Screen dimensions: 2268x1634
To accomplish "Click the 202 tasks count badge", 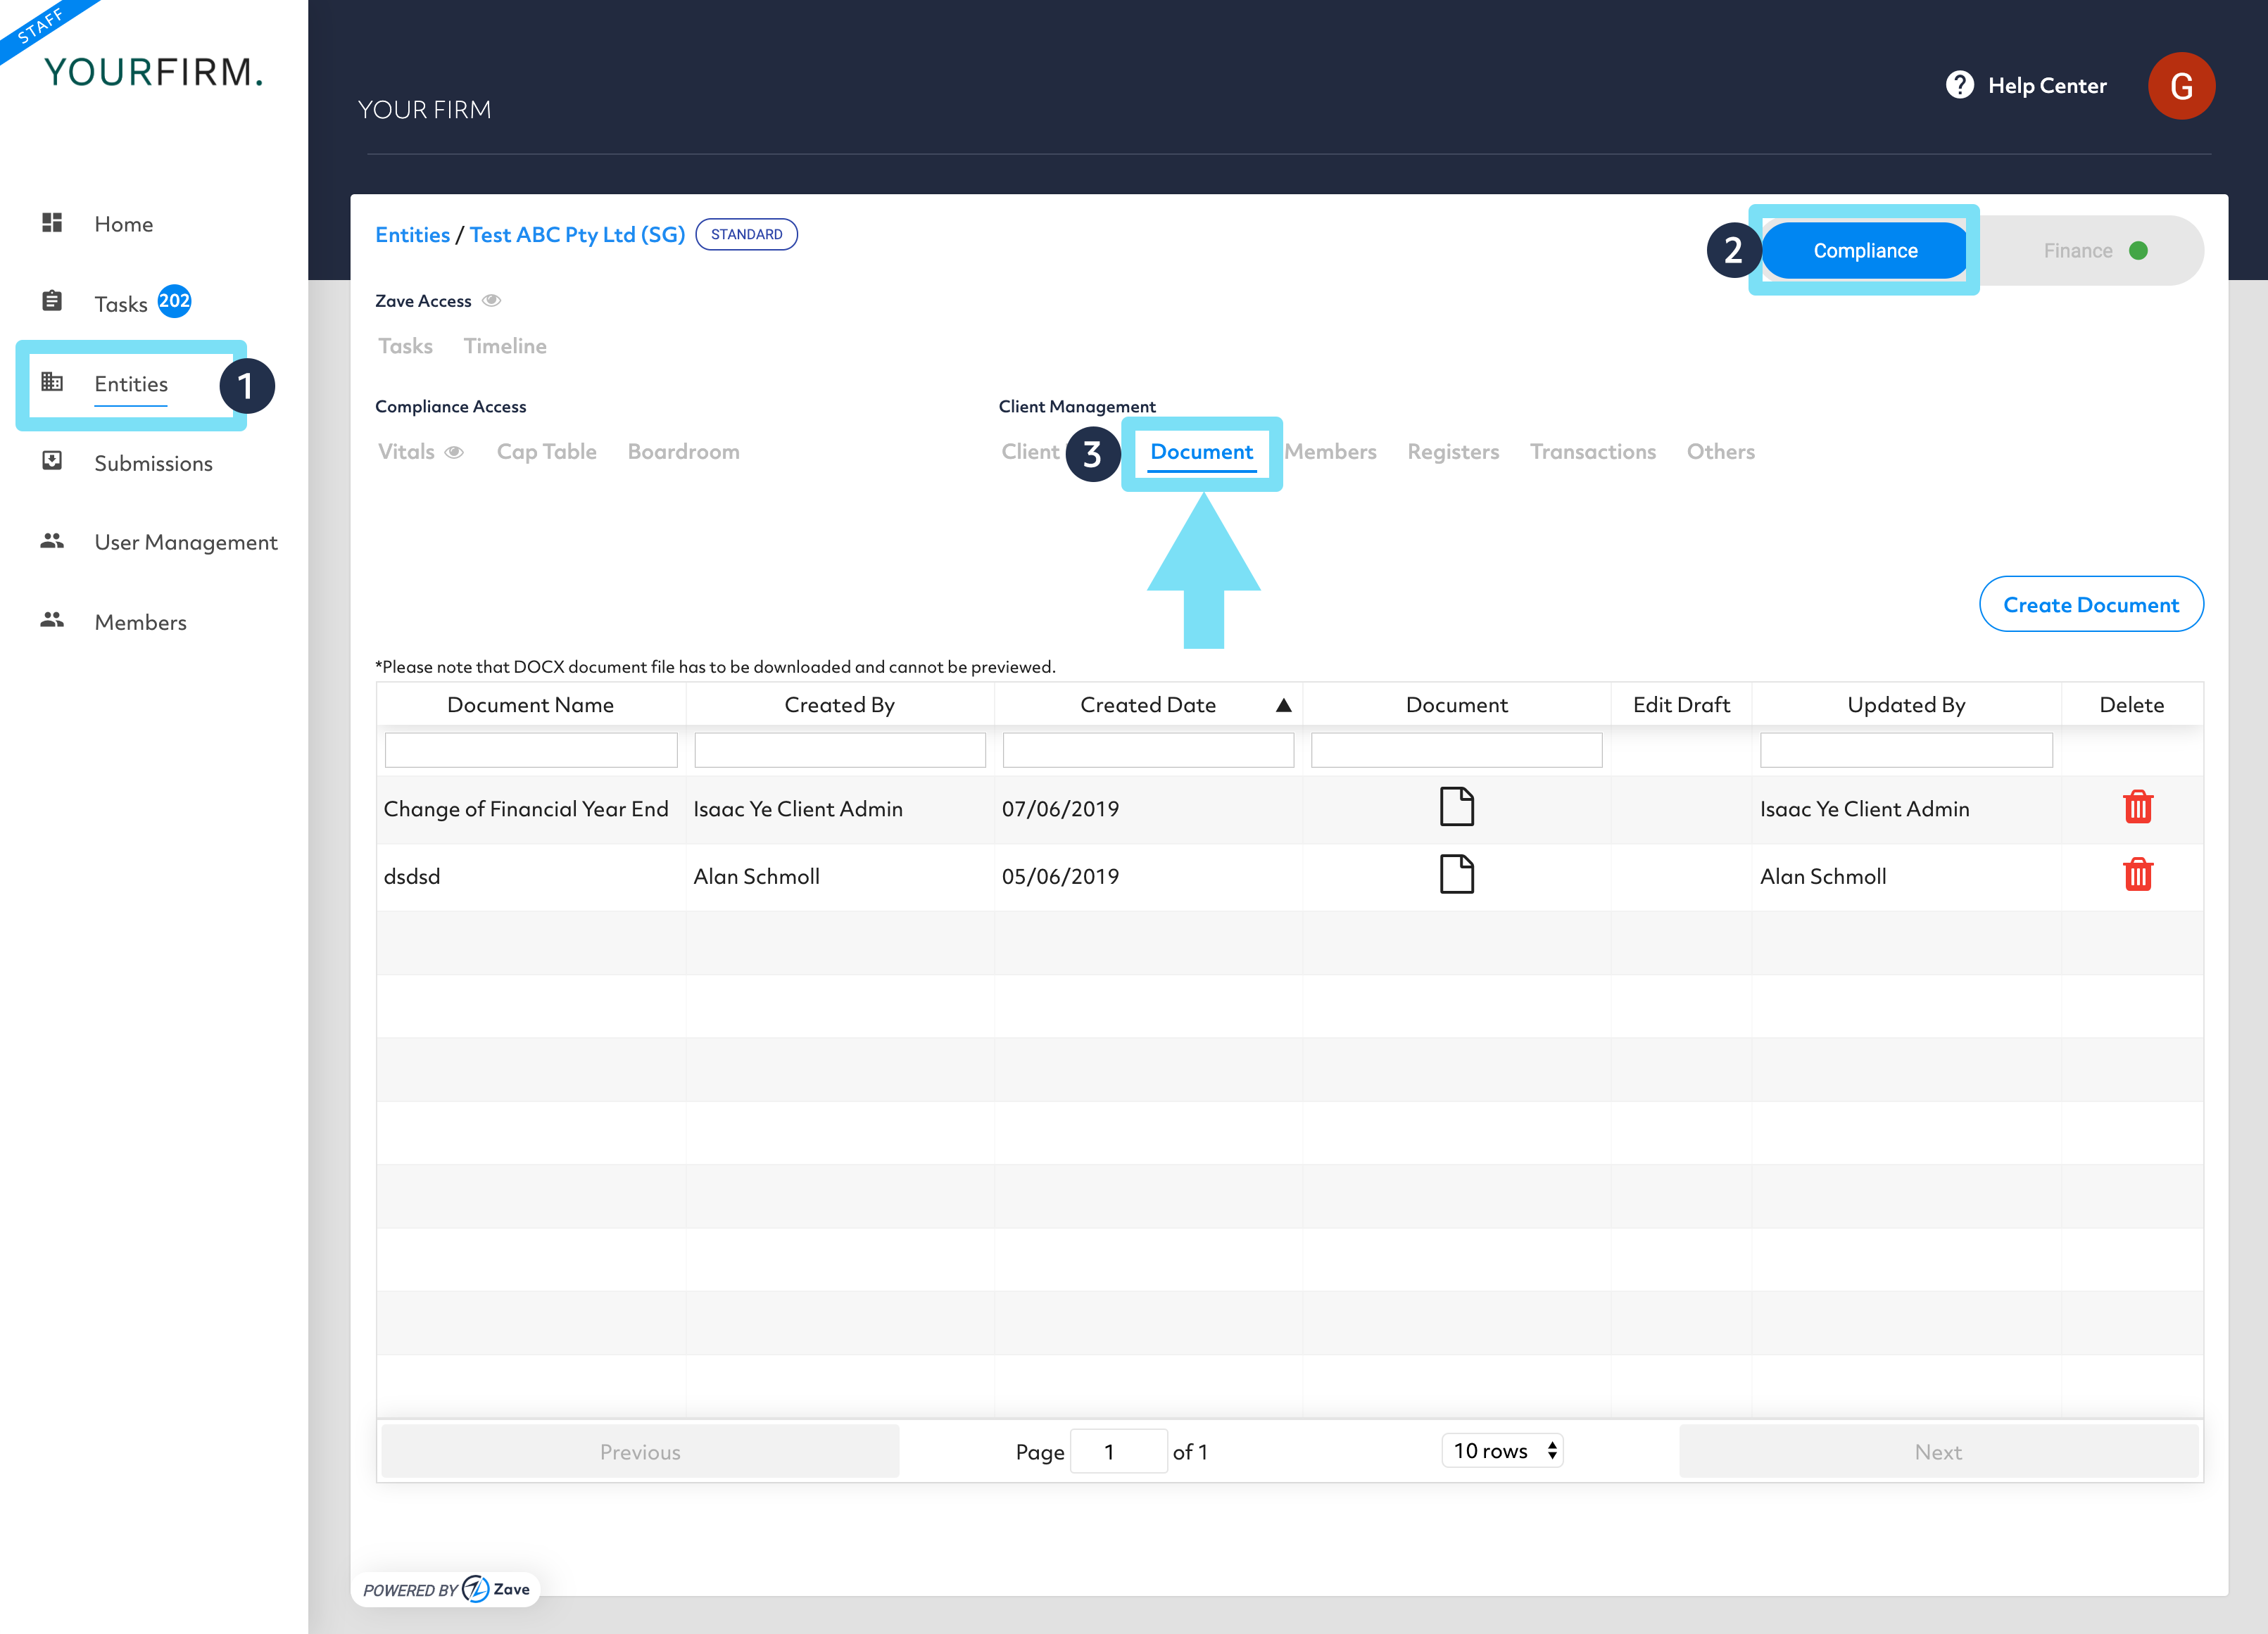I will click(x=174, y=301).
